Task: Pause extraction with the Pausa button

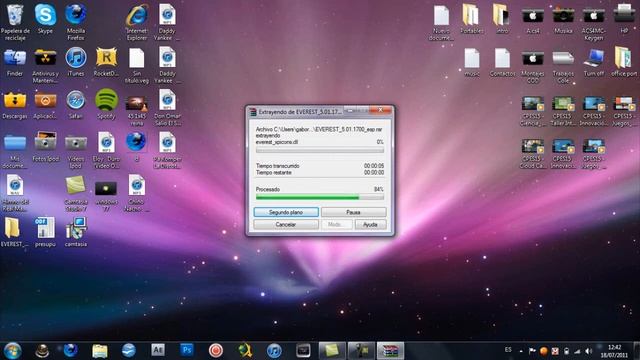Action: point(353,212)
